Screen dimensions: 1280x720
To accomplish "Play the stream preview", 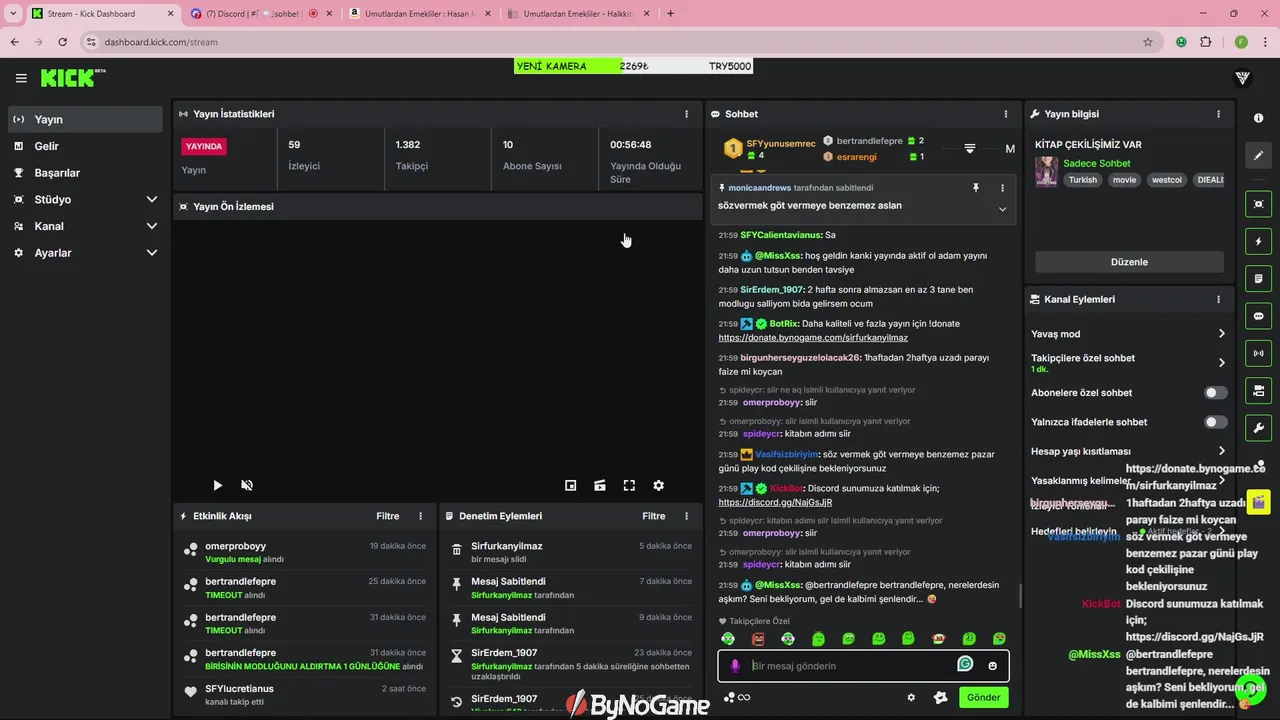I will point(217,485).
